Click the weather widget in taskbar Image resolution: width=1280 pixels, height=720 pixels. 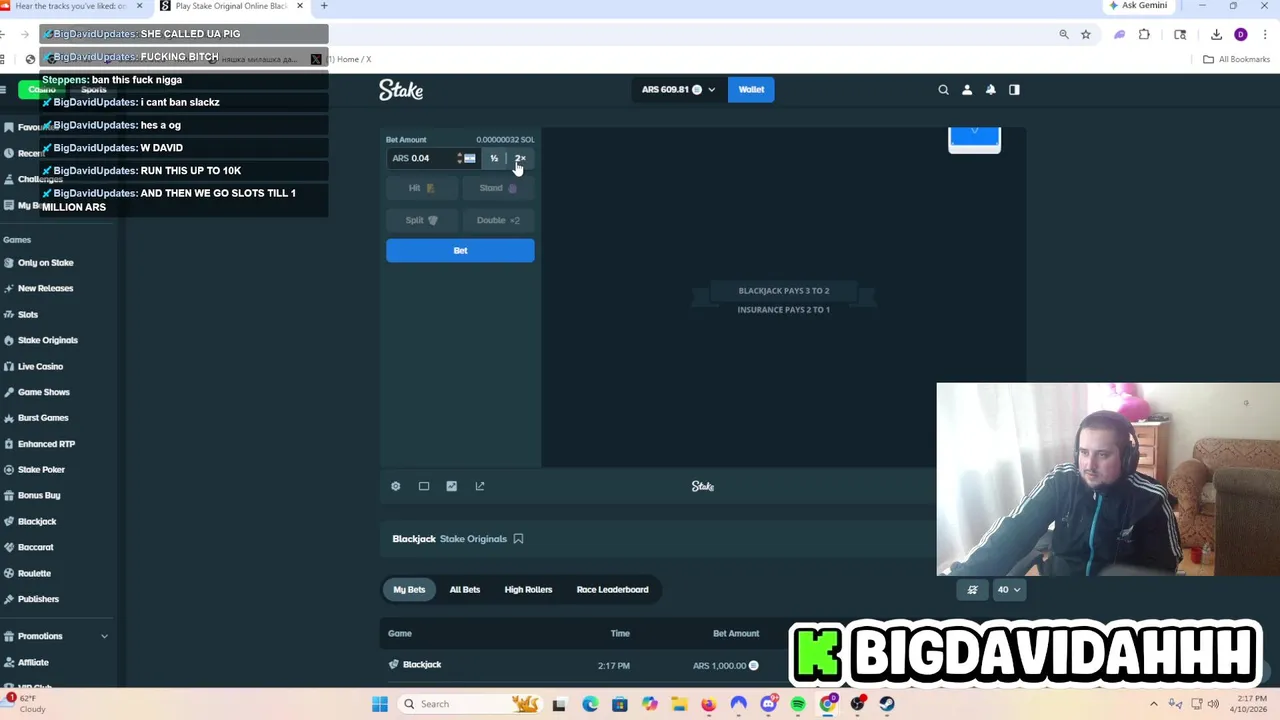click(25, 704)
